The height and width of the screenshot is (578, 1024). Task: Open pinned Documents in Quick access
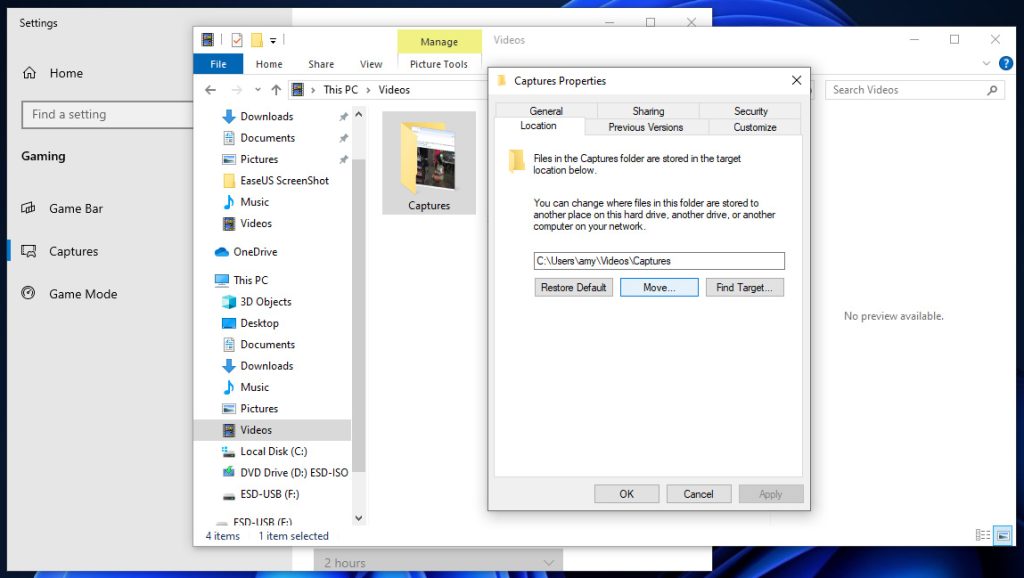coord(268,138)
